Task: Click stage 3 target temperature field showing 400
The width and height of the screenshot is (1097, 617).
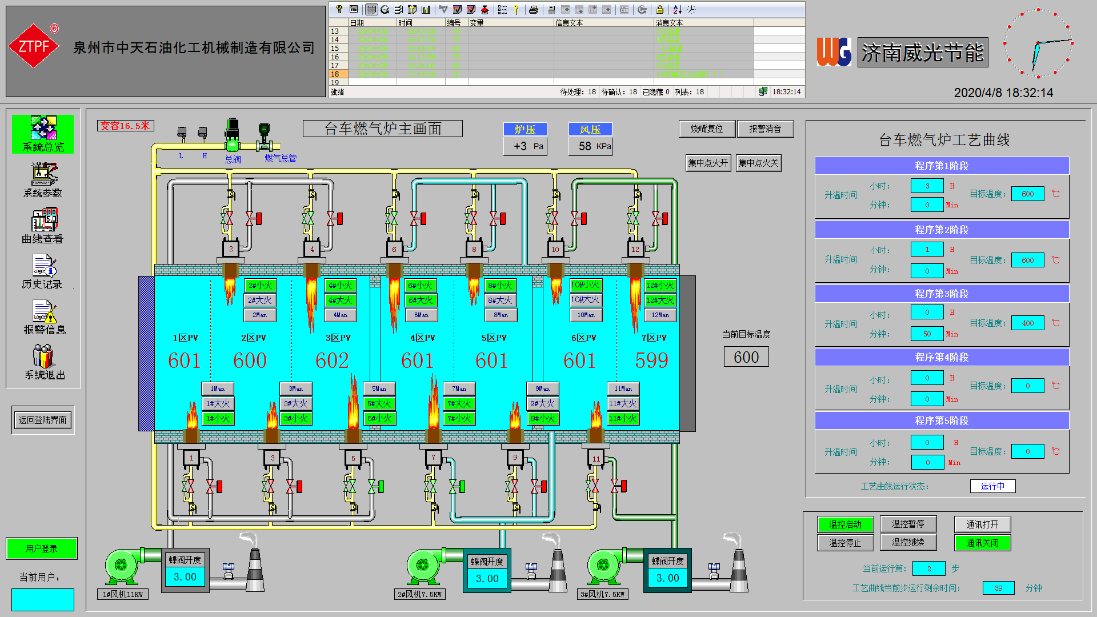Action: [1028, 322]
